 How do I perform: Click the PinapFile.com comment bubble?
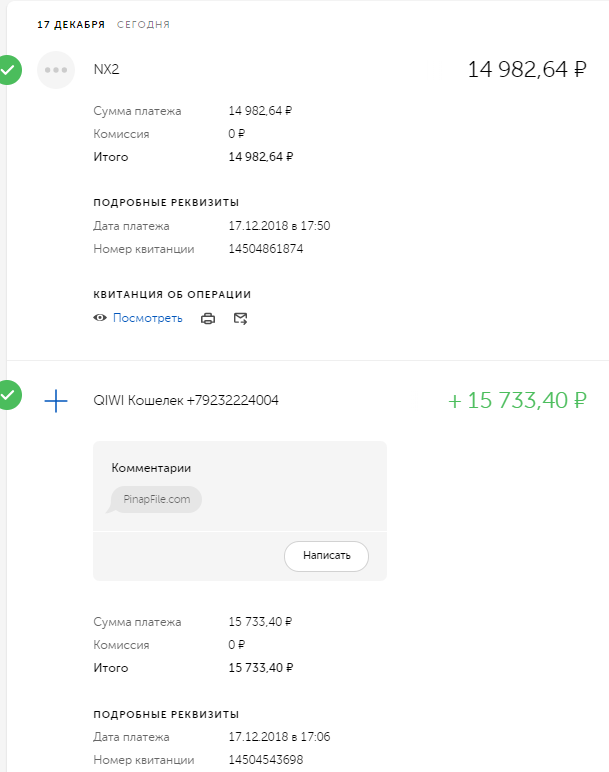pyautogui.click(x=157, y=499)
